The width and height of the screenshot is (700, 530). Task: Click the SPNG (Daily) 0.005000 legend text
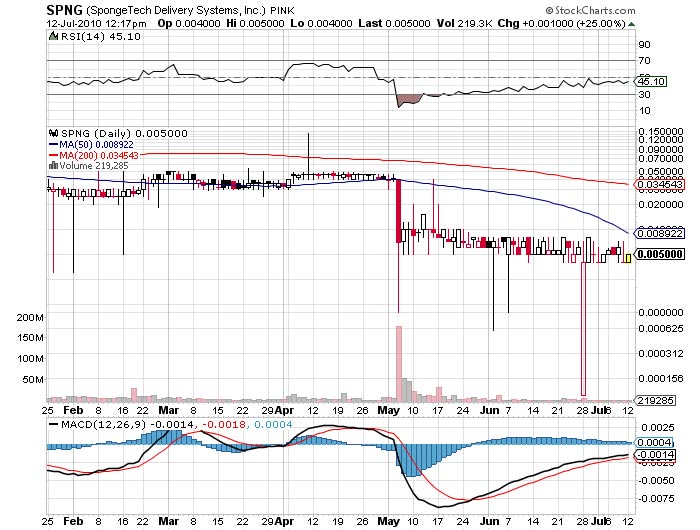(124, 133)
